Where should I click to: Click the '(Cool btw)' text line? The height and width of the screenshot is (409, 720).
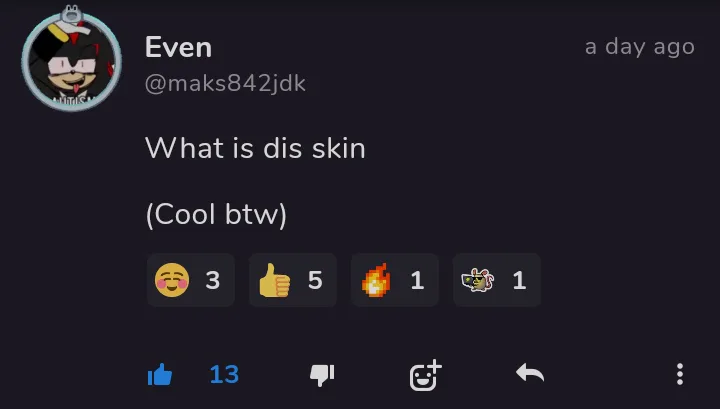[x=216, y=214]
